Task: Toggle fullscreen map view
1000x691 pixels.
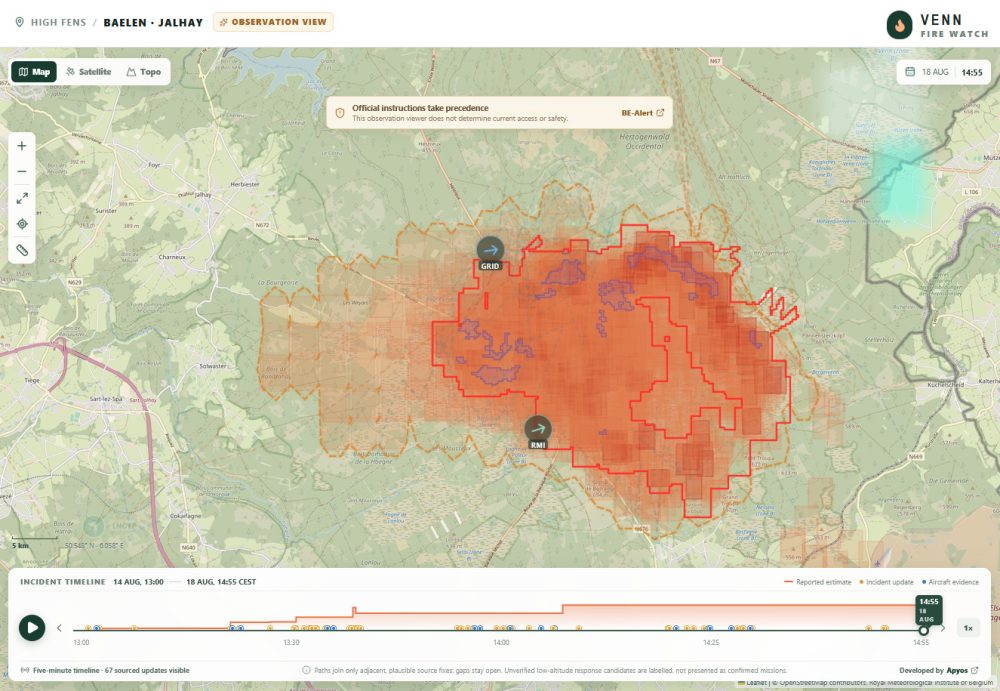Action: tap(22, 198)
